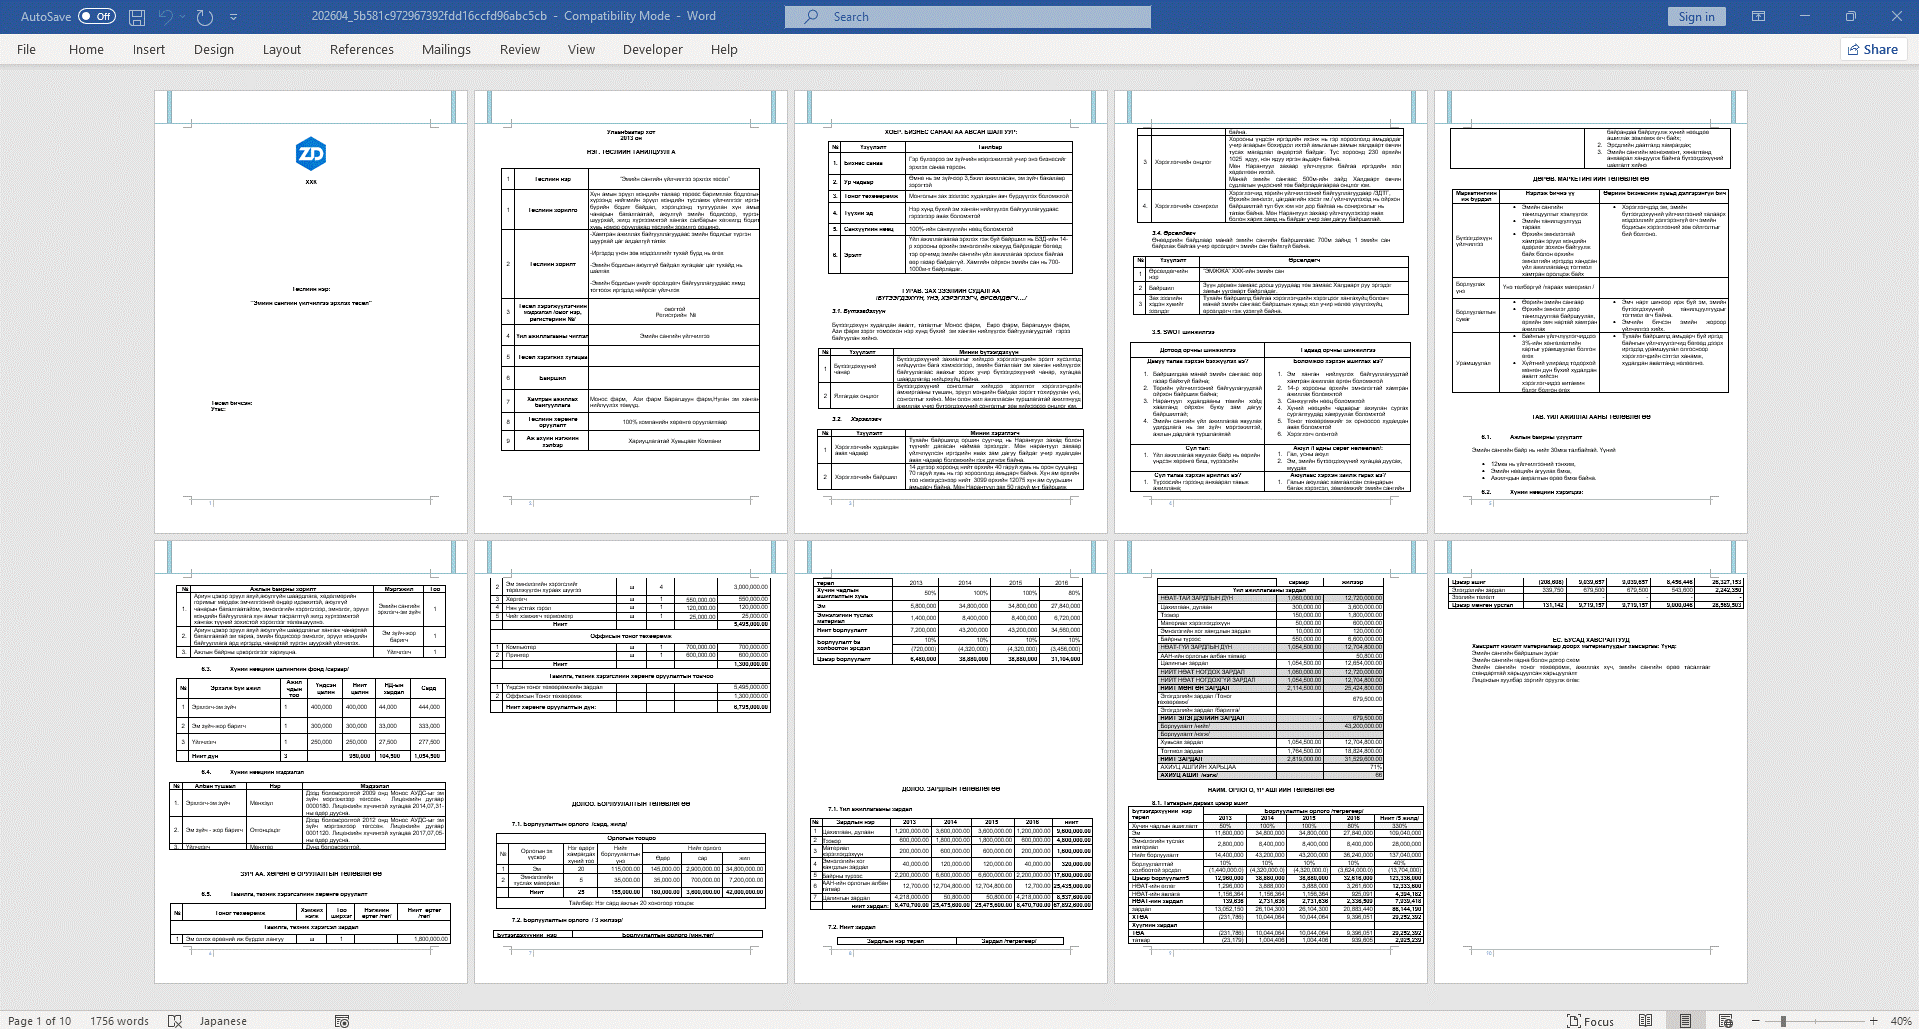The height and width of the screenshot is (1029, 1919).
Task: Open the File menu
Action: tap(26, 49)
